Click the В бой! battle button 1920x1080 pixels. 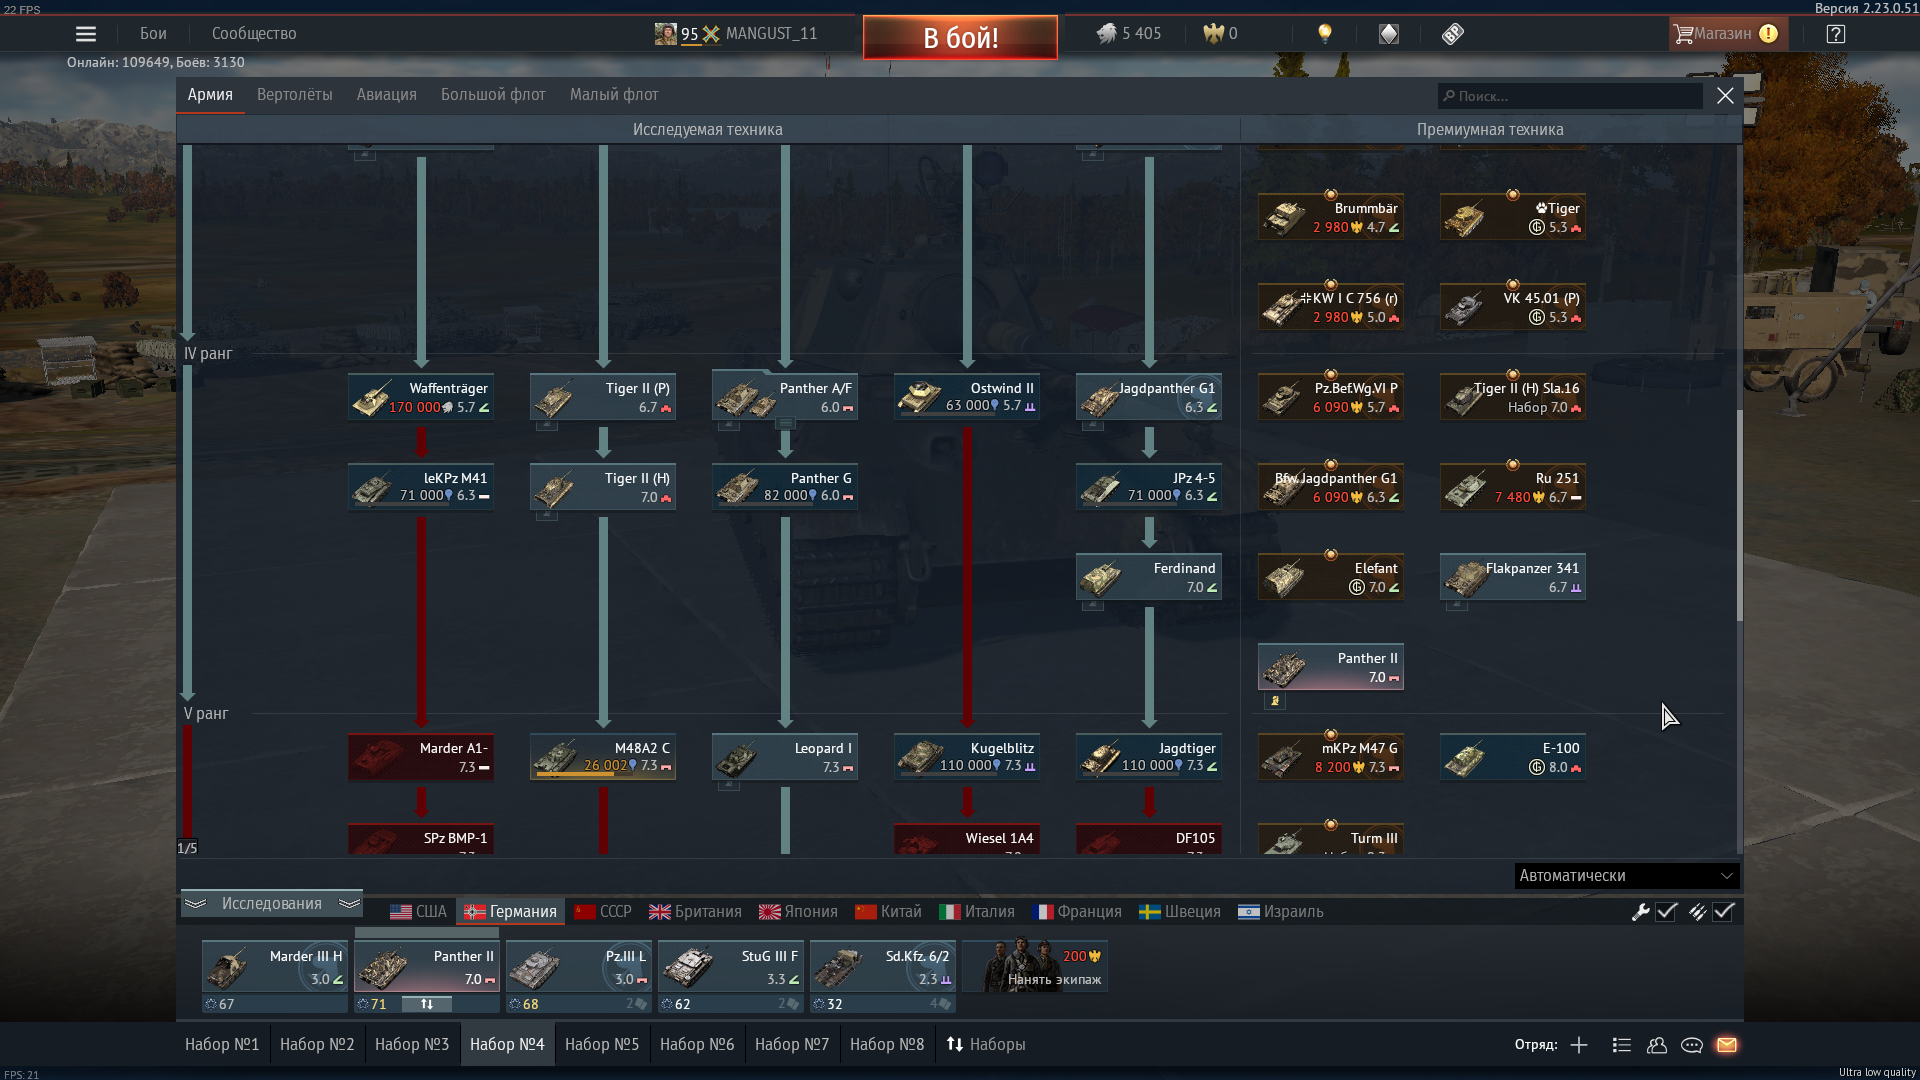pos(960,38)
